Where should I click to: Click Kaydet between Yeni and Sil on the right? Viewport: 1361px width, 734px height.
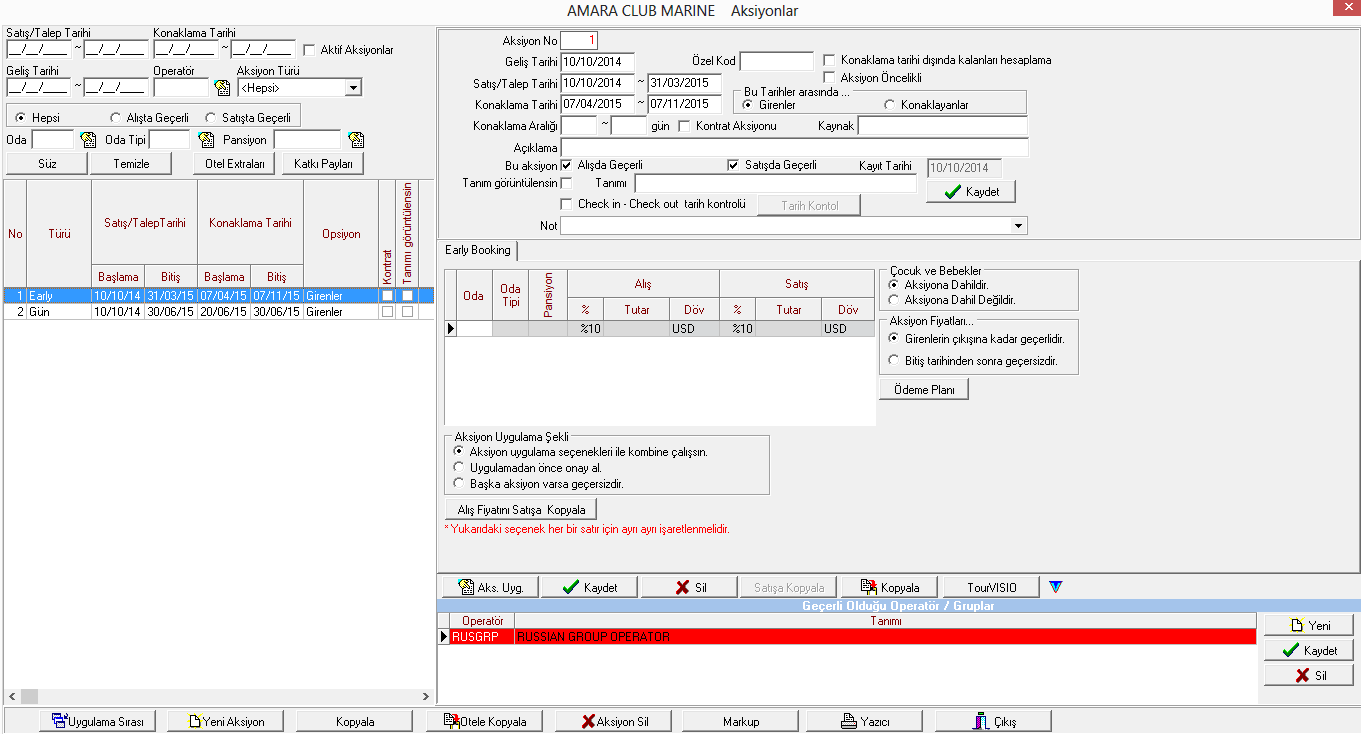coord(1309,650)
